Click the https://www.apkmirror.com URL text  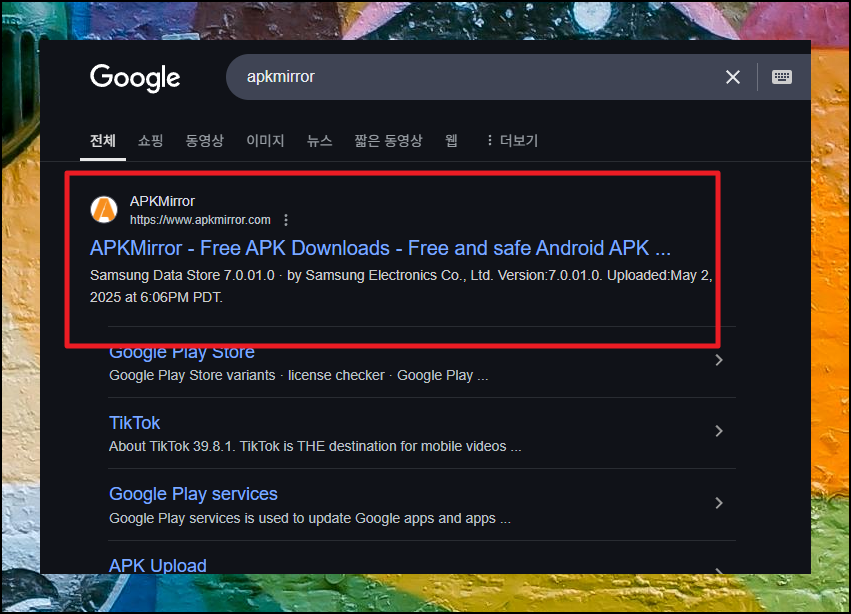tap(200, 220)
